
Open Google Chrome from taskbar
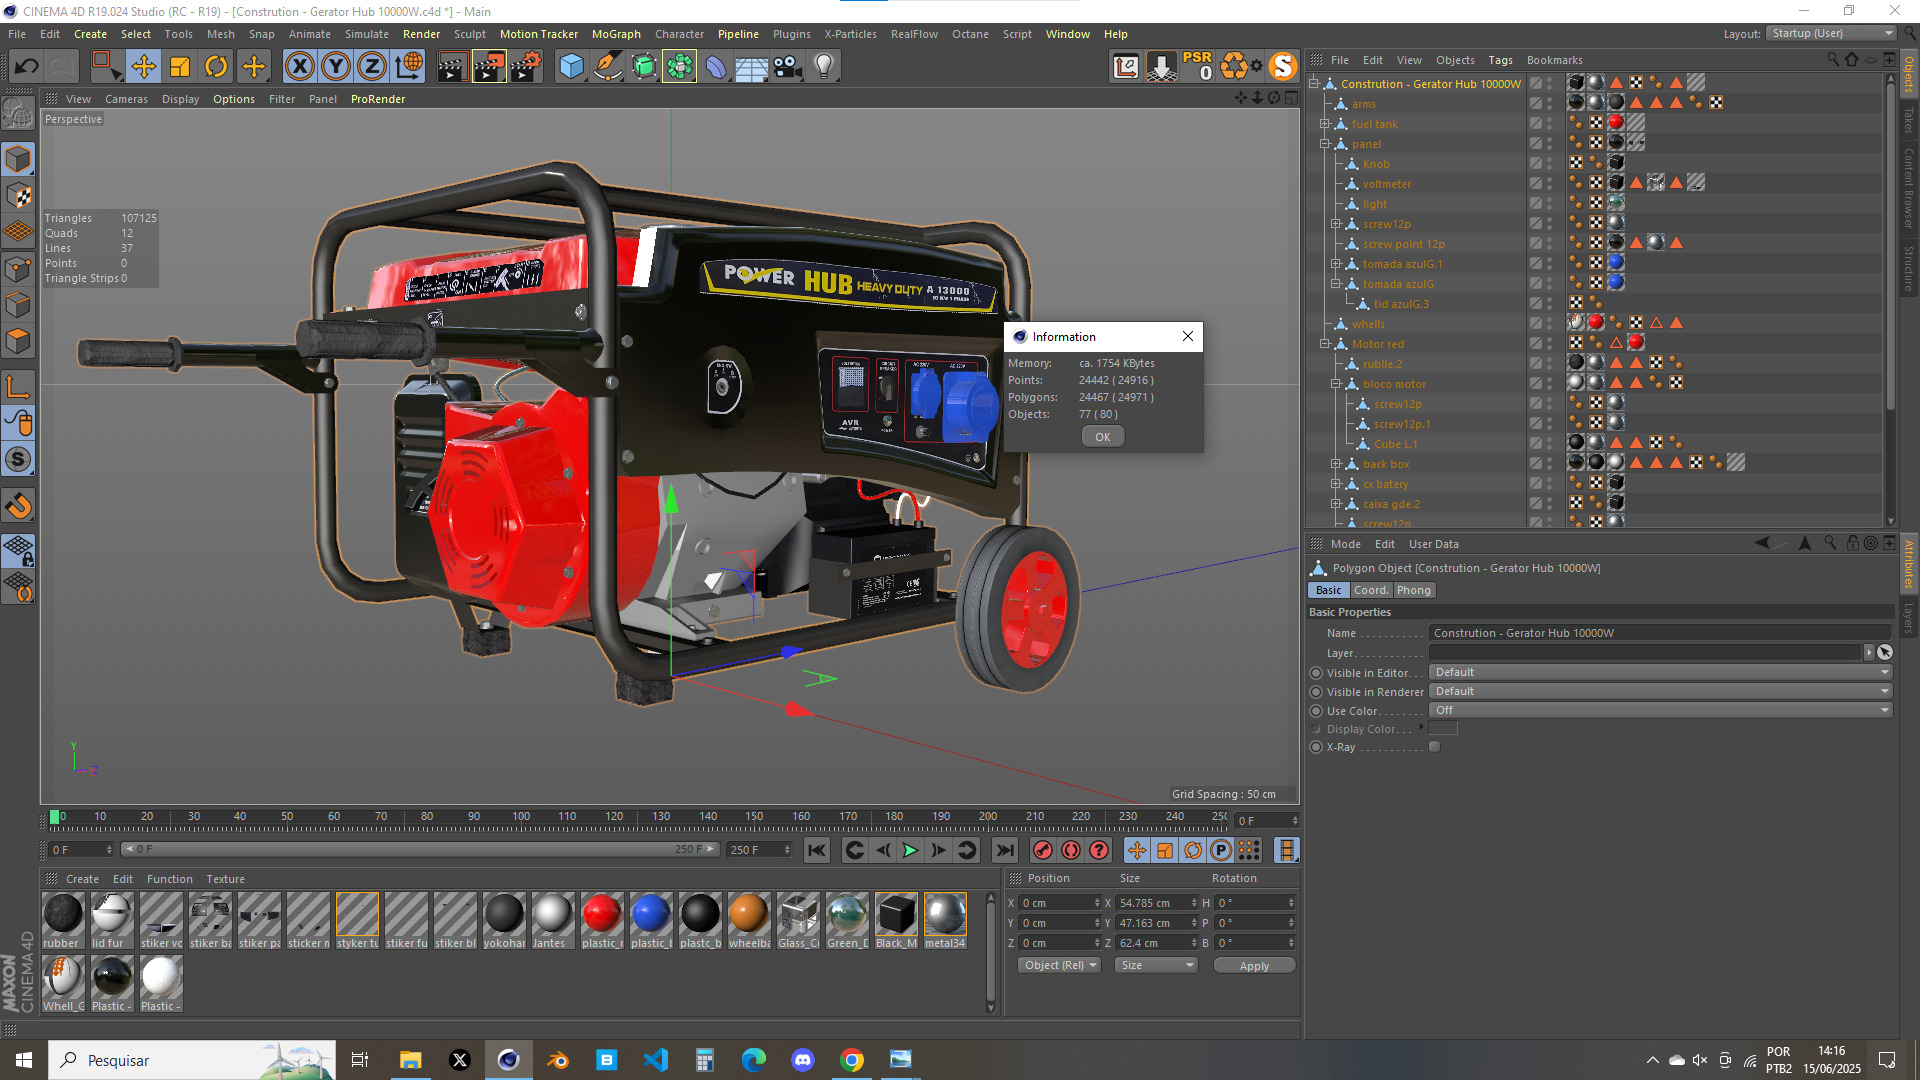click(852, 1060)
